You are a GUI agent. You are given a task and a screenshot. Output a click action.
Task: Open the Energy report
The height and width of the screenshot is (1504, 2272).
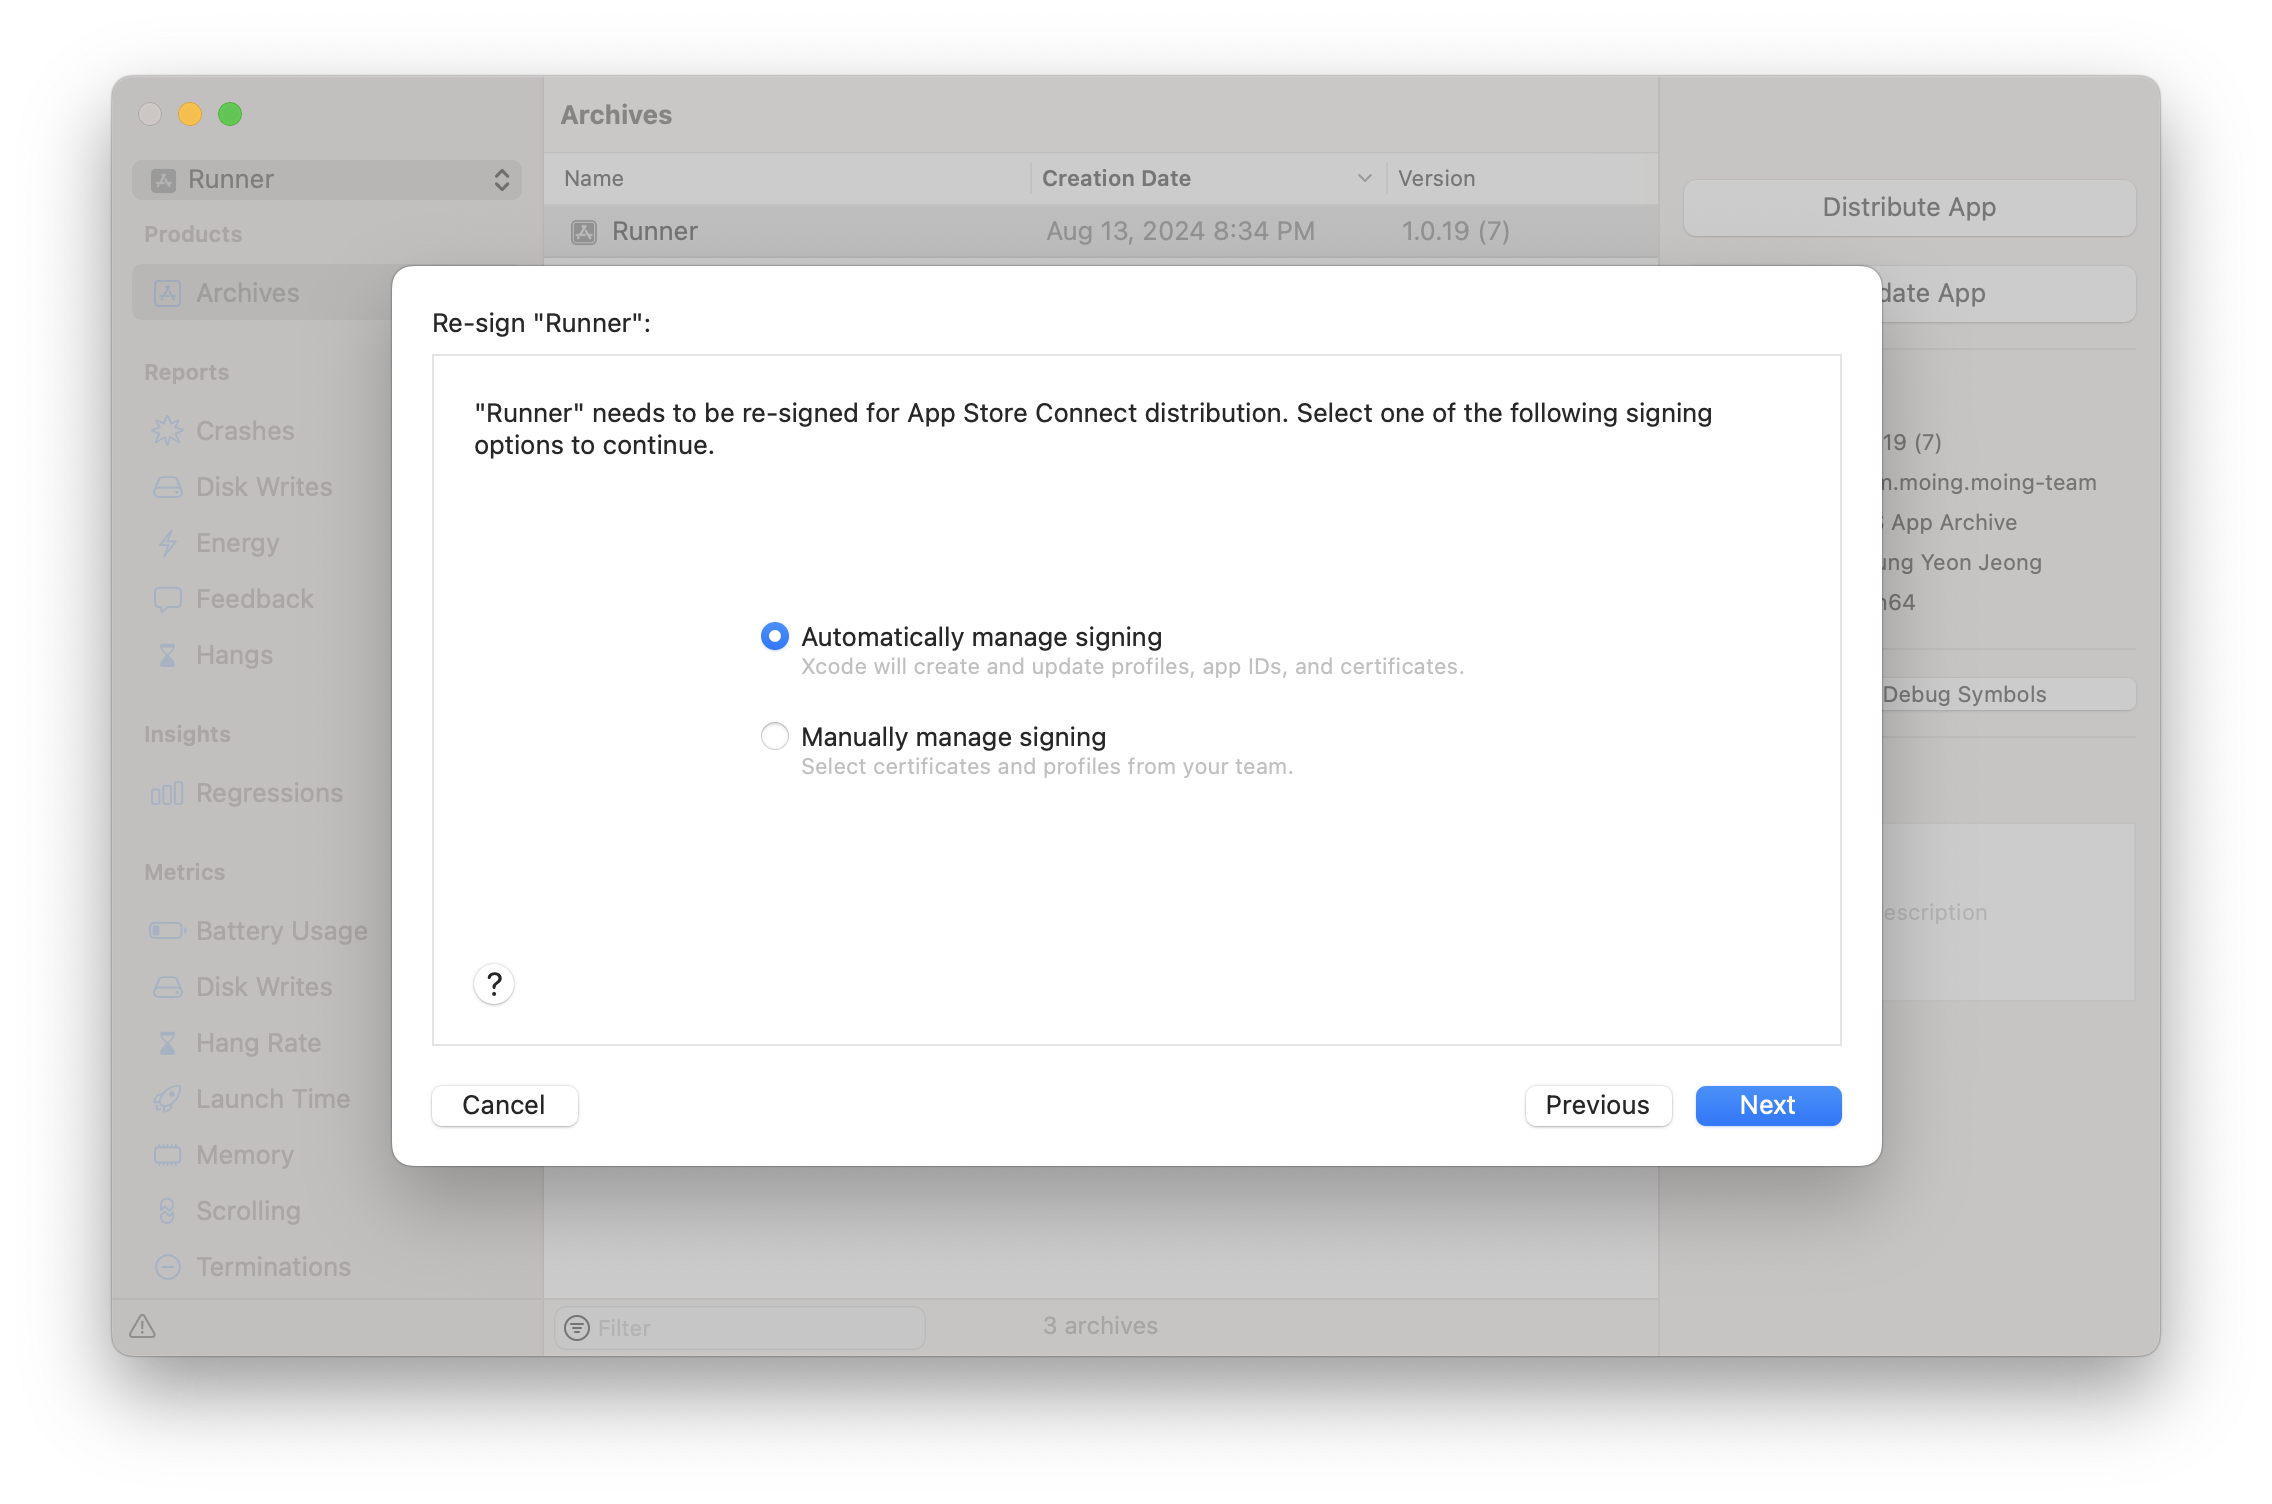point(237,542)
